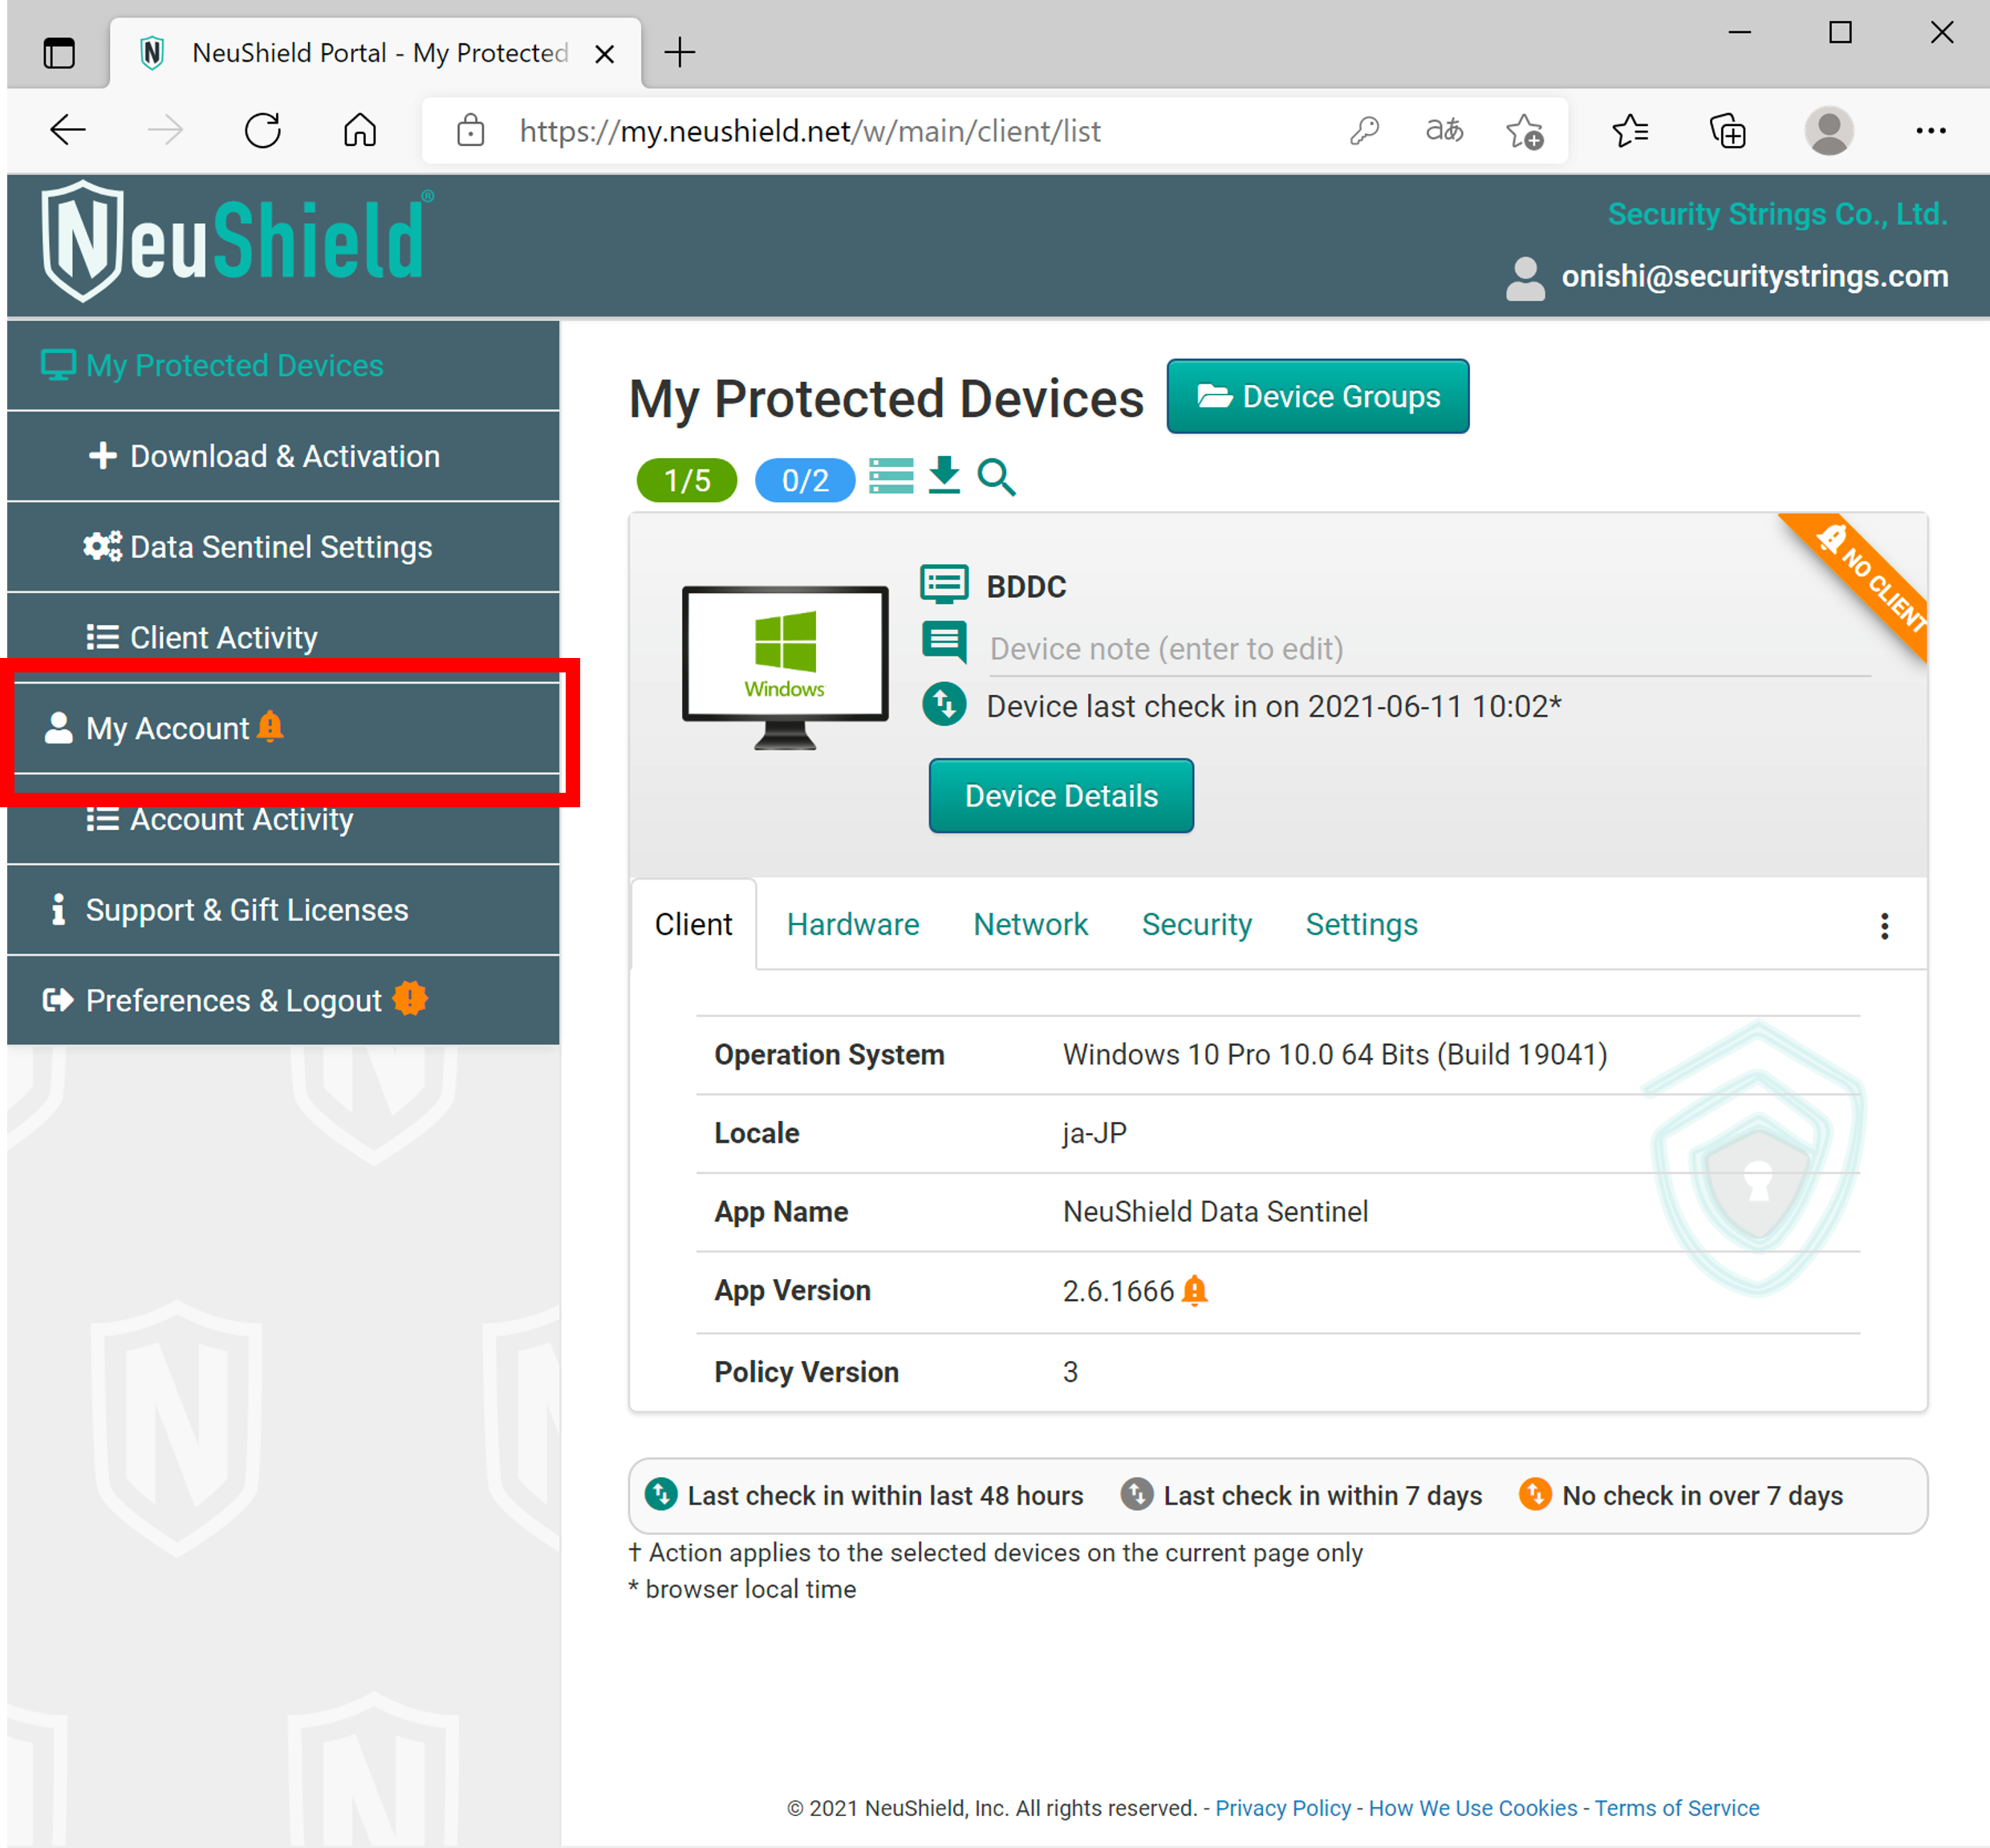Open My Account page
Viewport: 1990px width, 1848px height.
283,728
